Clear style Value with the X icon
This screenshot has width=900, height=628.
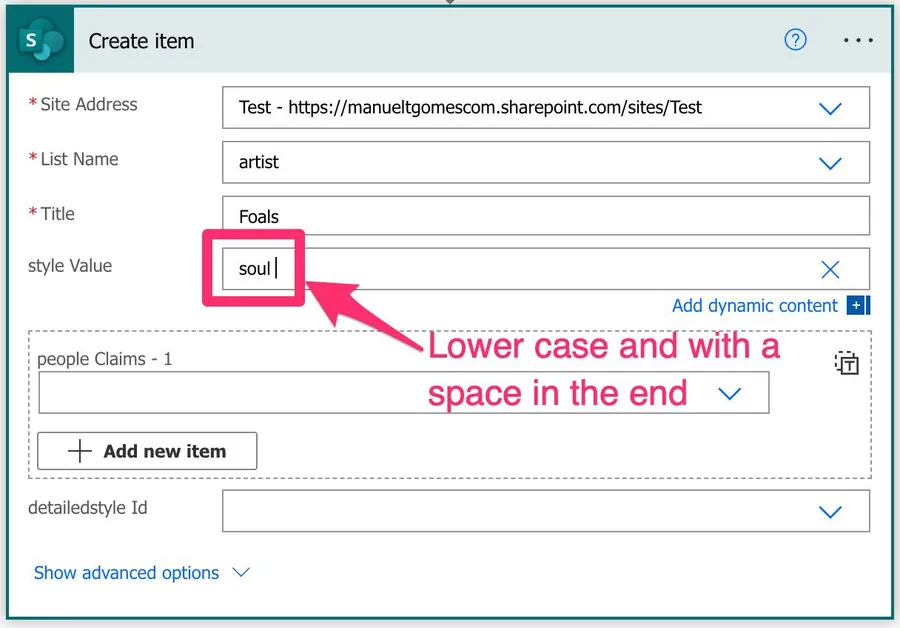830,269
